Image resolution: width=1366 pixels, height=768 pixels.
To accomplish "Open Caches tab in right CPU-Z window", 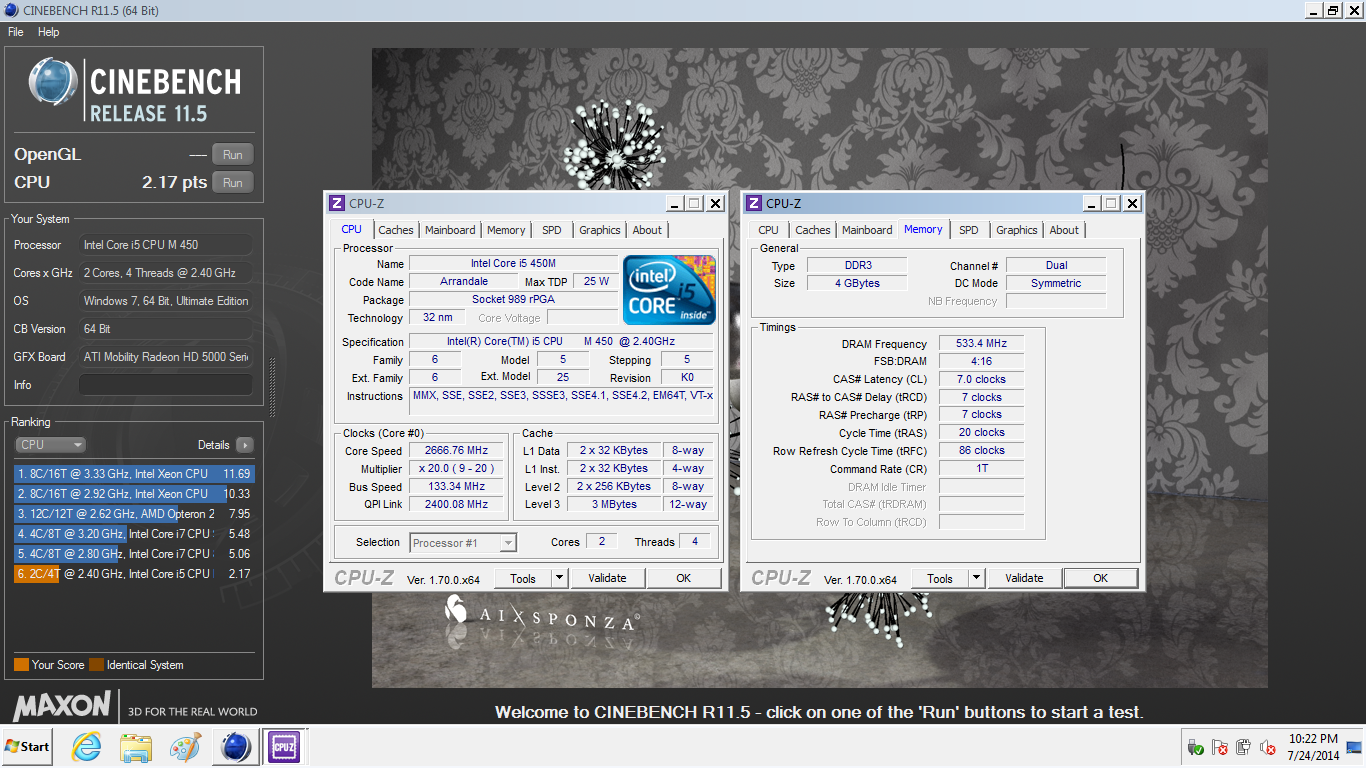I will tap(813, 230).
